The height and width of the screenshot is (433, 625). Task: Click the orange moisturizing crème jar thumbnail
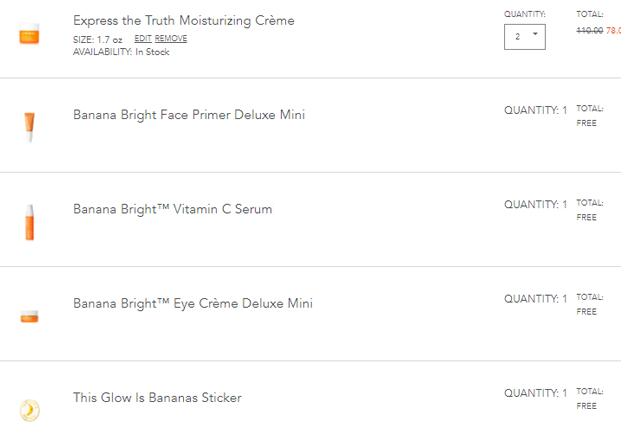pos(29,34)
